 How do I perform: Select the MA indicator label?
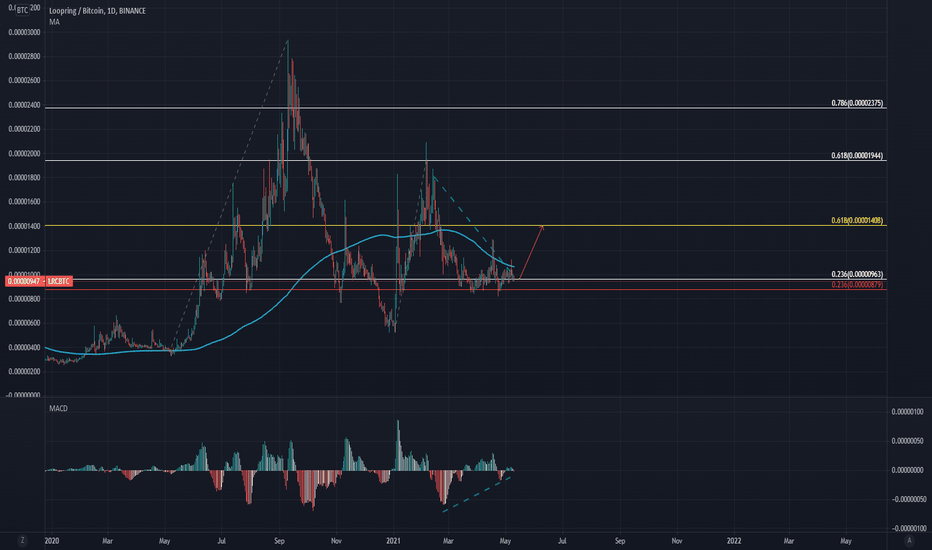54,22
